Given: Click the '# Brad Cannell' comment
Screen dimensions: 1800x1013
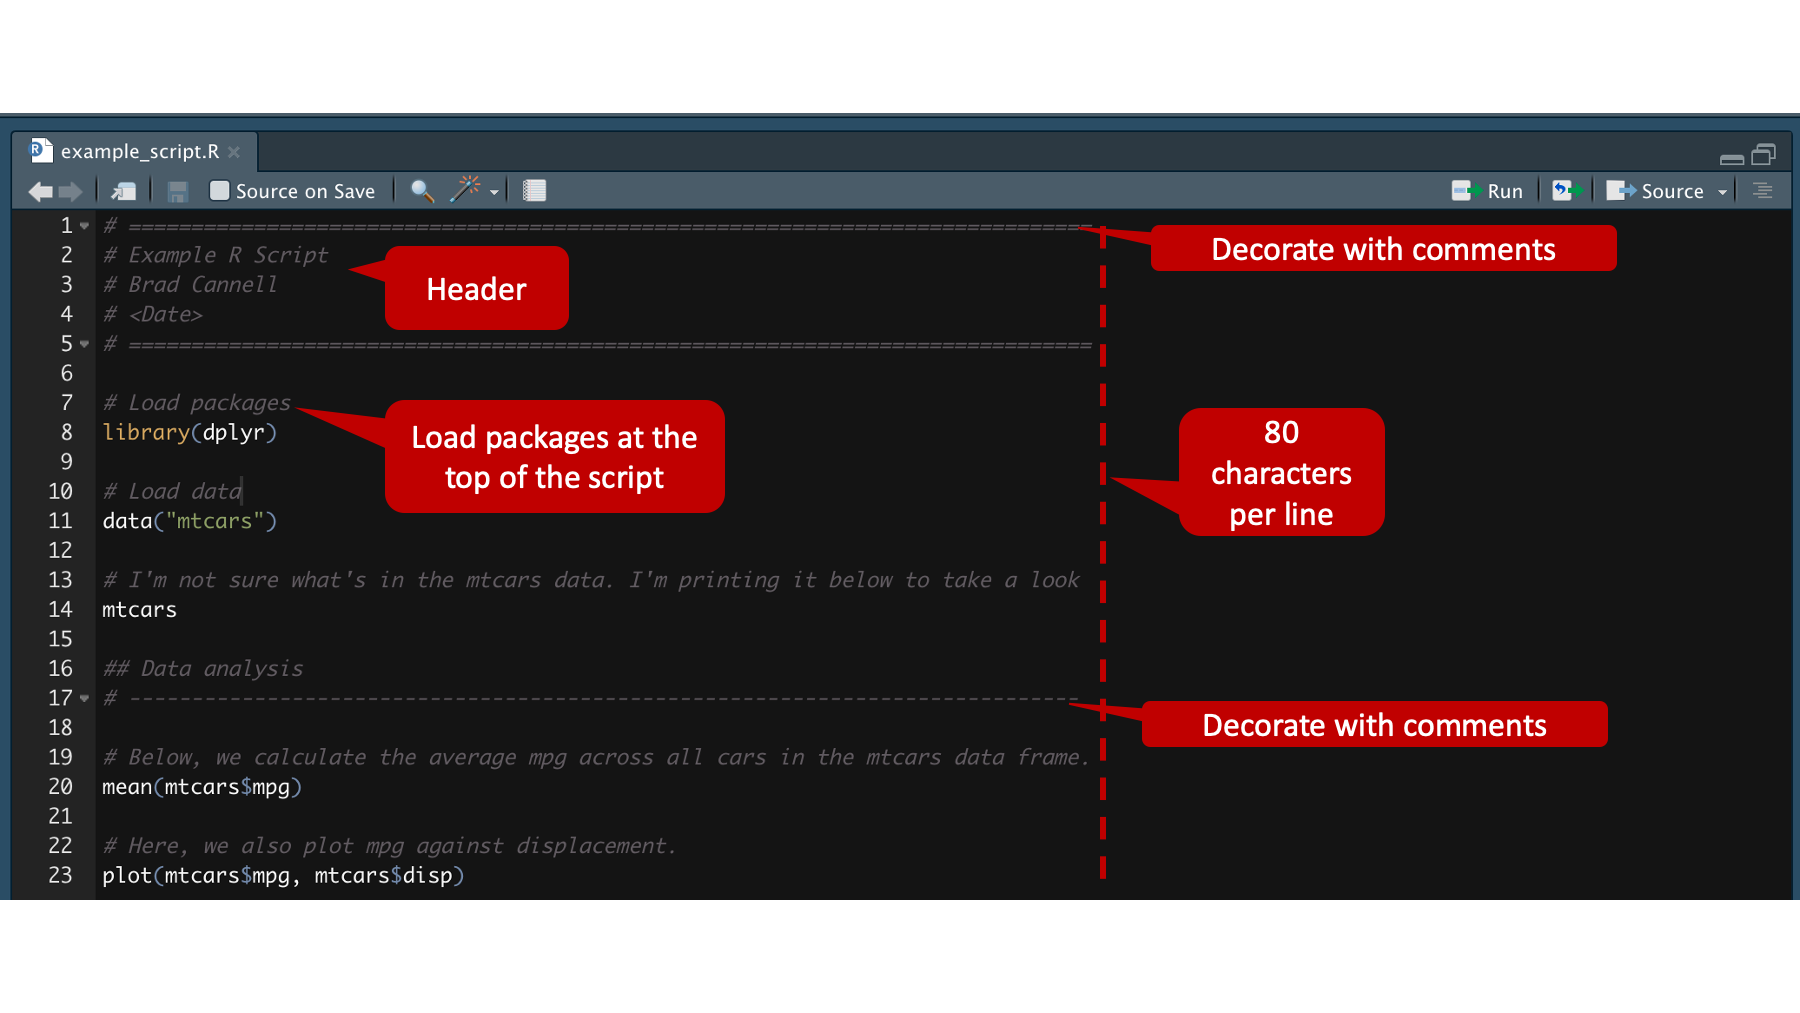Looking at the screenshot, I should [190, 284].
